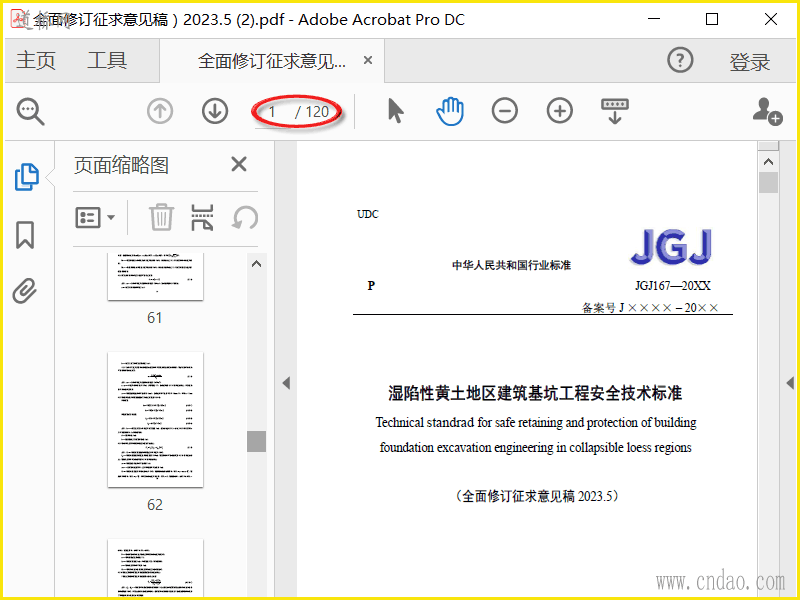Image resolution: width=800 pixels, height=600 pixels.
Task: Click the current page number field
Action: (x=273, y=112)
